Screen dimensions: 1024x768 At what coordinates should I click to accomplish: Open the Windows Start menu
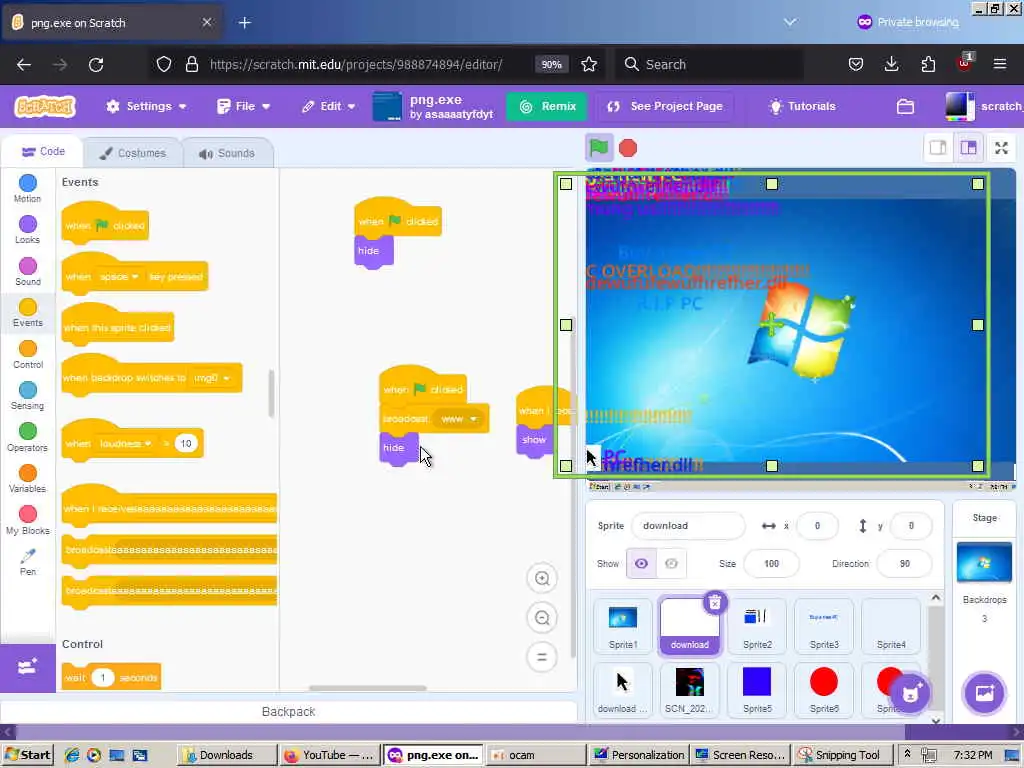tap(28, 755)
